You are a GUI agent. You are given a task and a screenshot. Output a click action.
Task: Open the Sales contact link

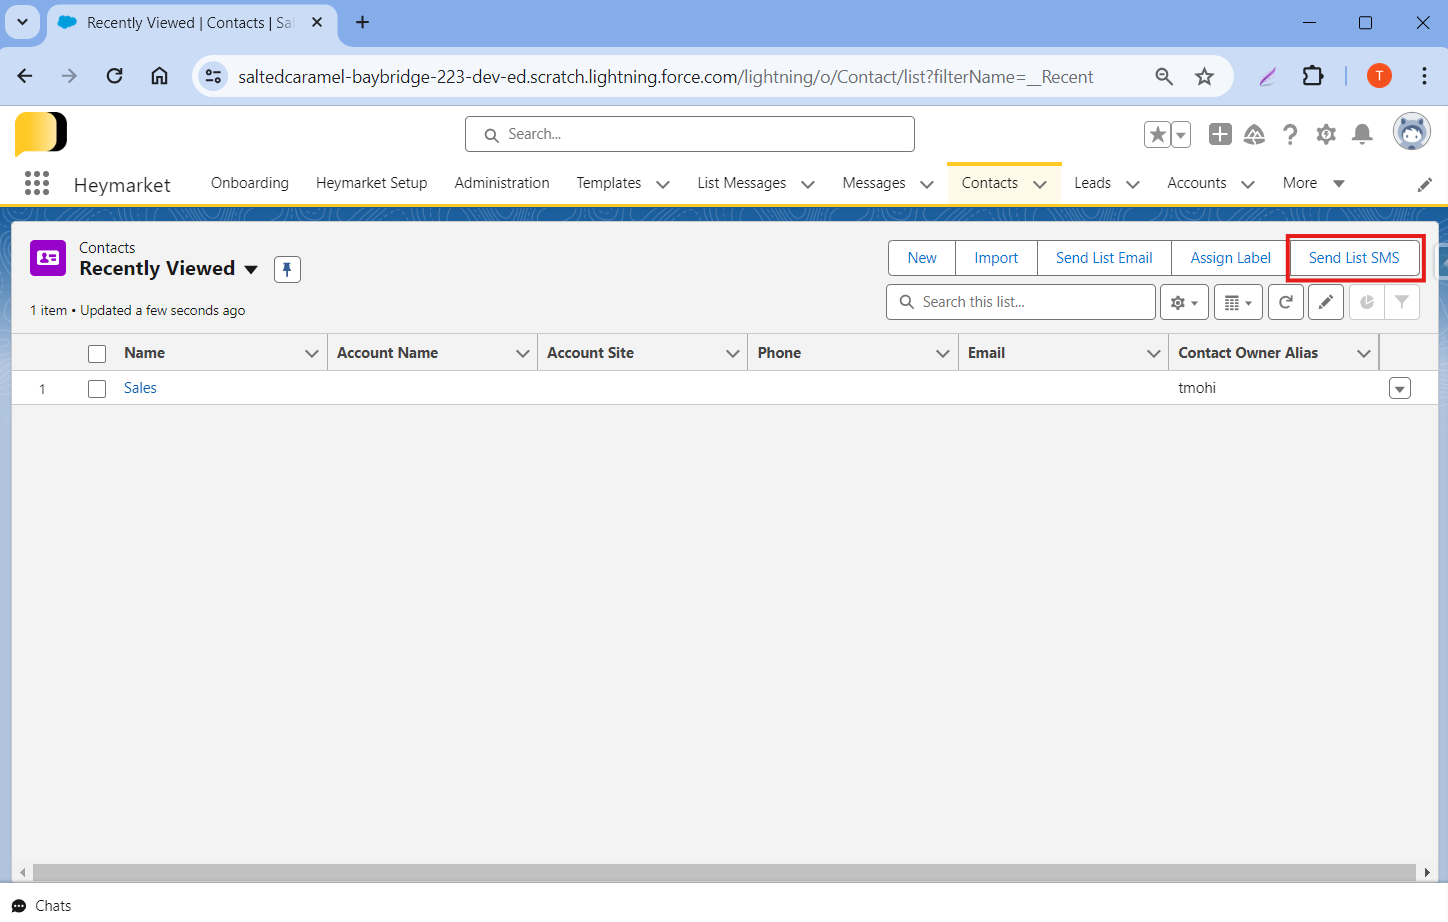(x=140, y=388)
